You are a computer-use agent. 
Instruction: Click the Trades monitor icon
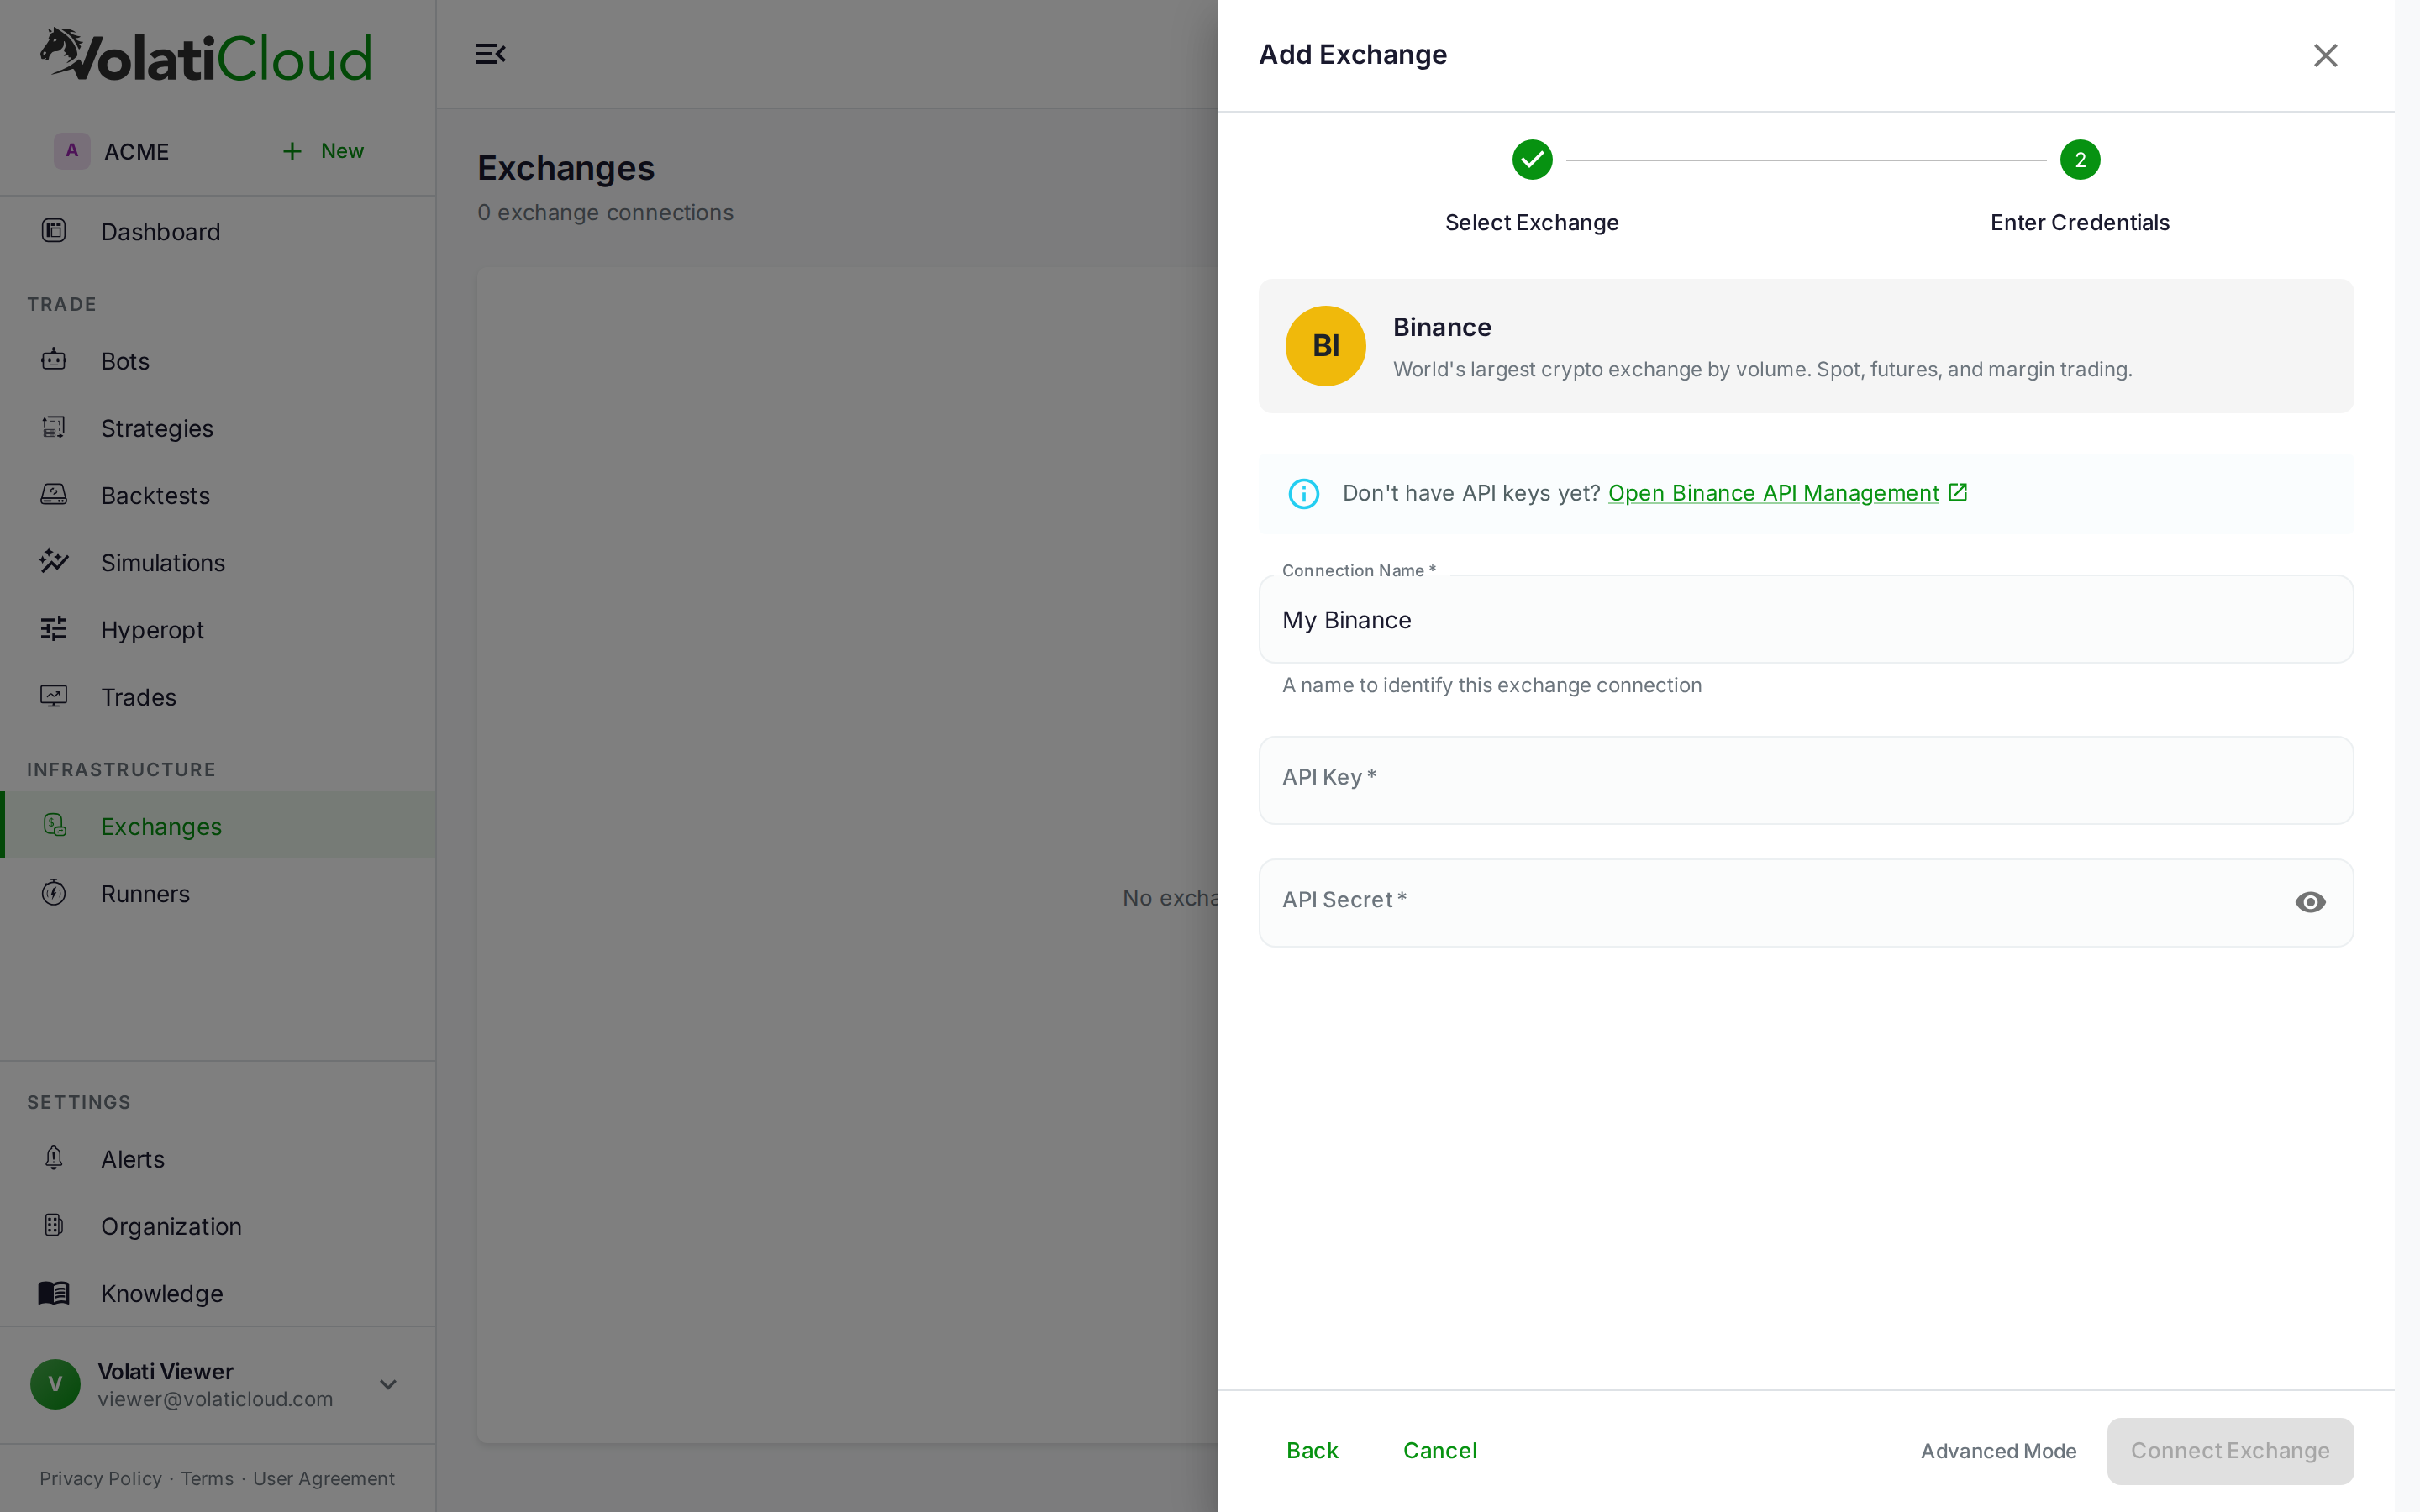pyautogui.click(x=54, y=696)
